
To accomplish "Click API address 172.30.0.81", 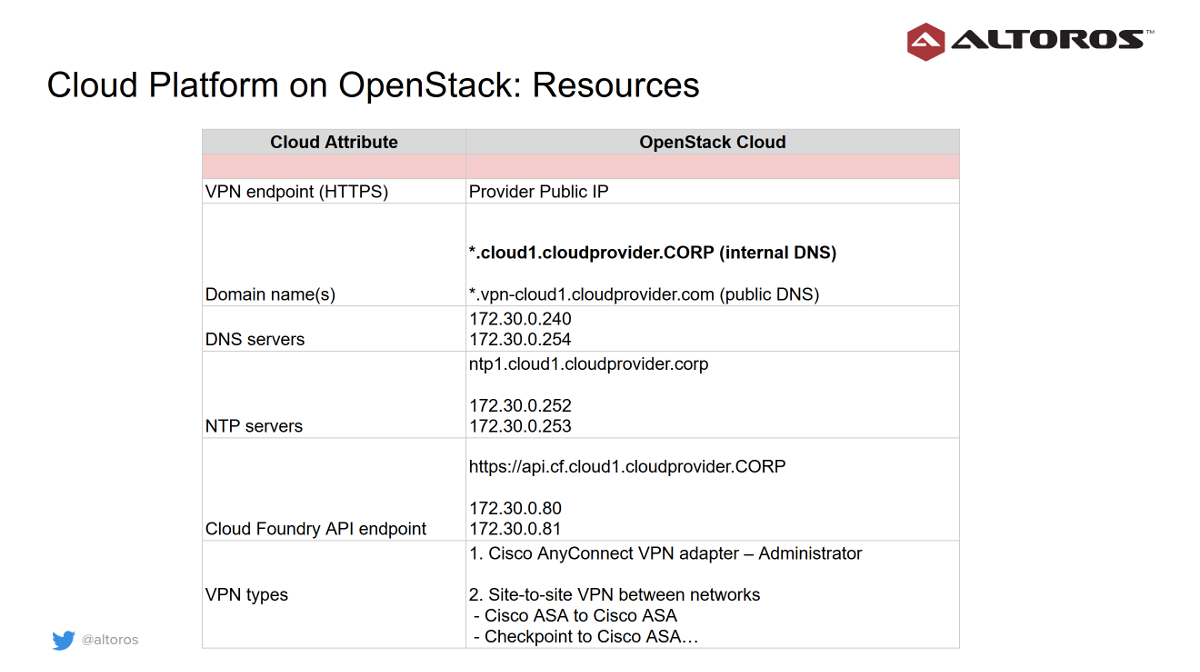I will click(x=515, y=529).
